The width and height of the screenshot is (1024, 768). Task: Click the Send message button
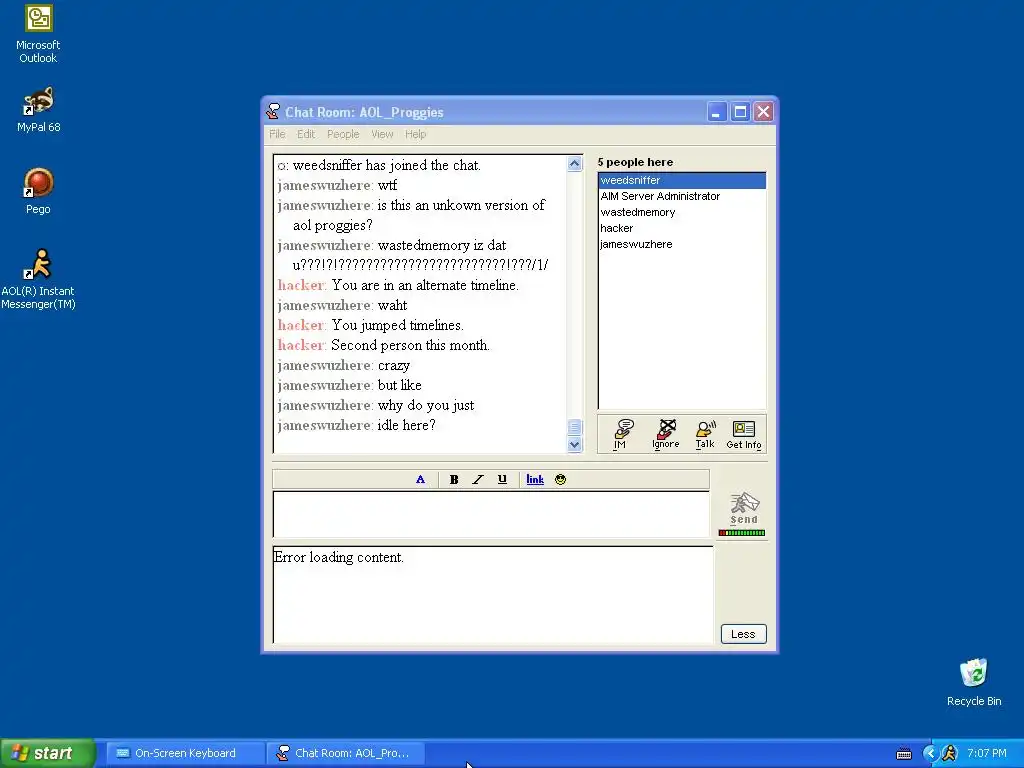pos(744,509)
